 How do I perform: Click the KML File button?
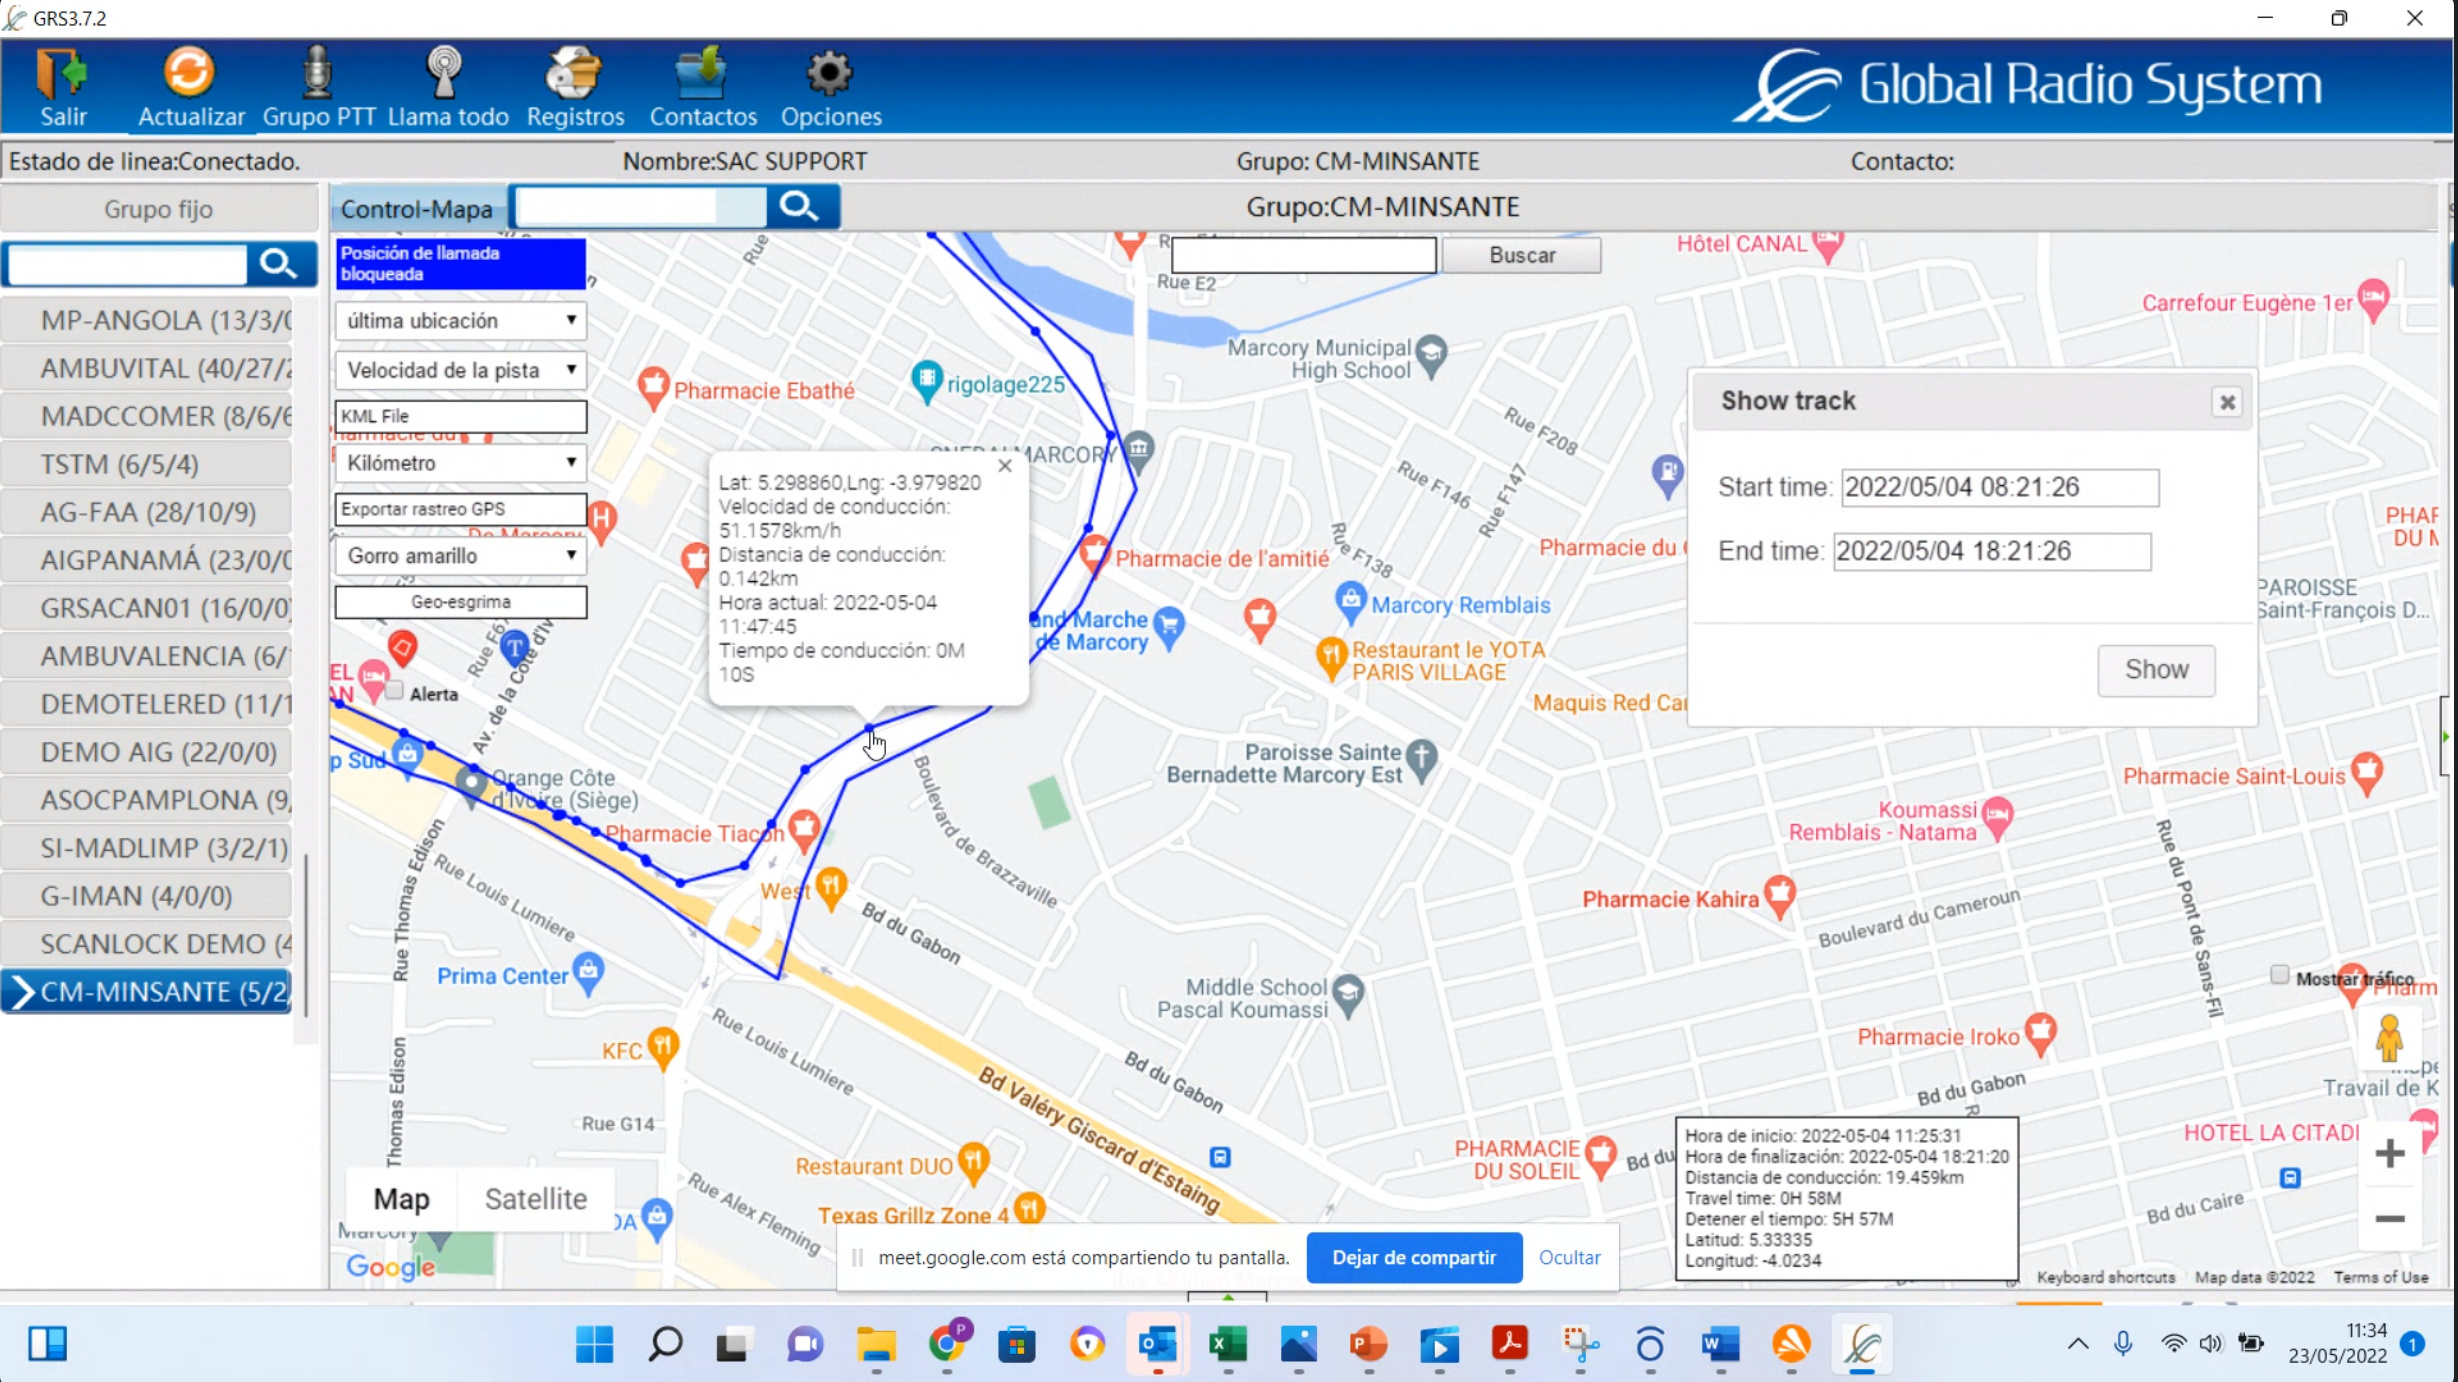pos(460,416)
